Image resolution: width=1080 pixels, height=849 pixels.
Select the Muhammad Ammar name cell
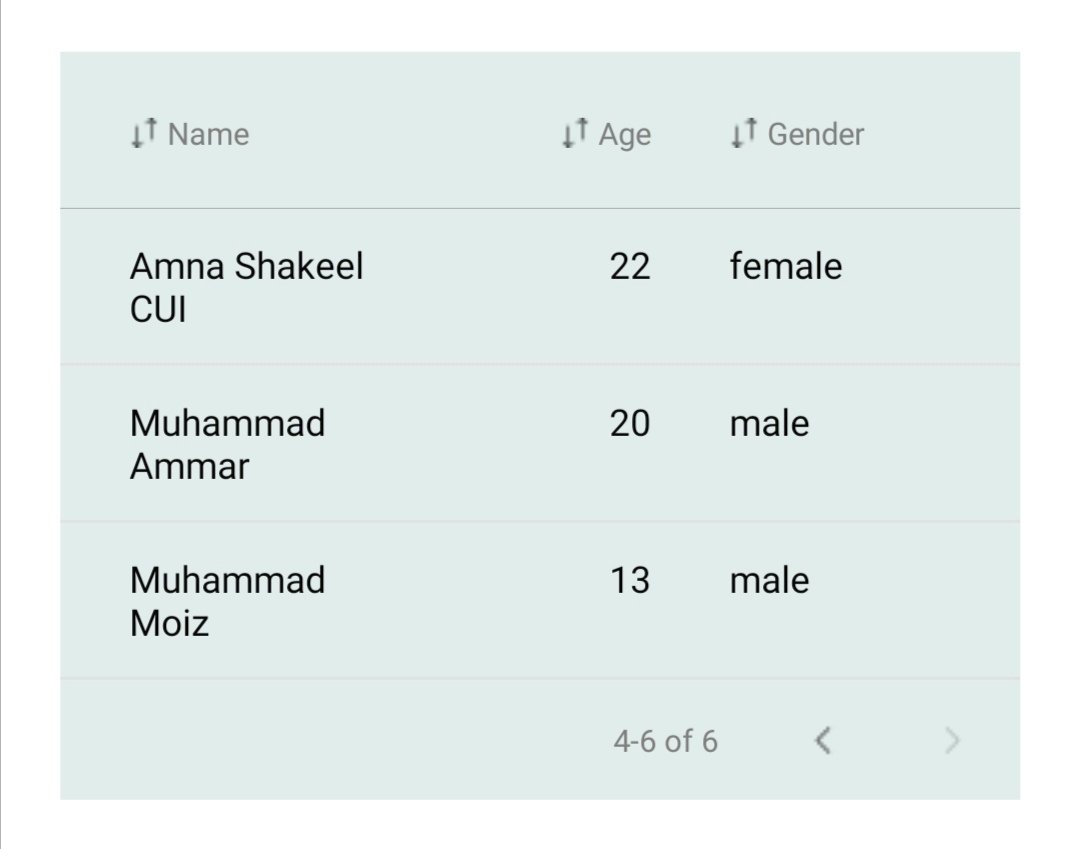(228, 444)
